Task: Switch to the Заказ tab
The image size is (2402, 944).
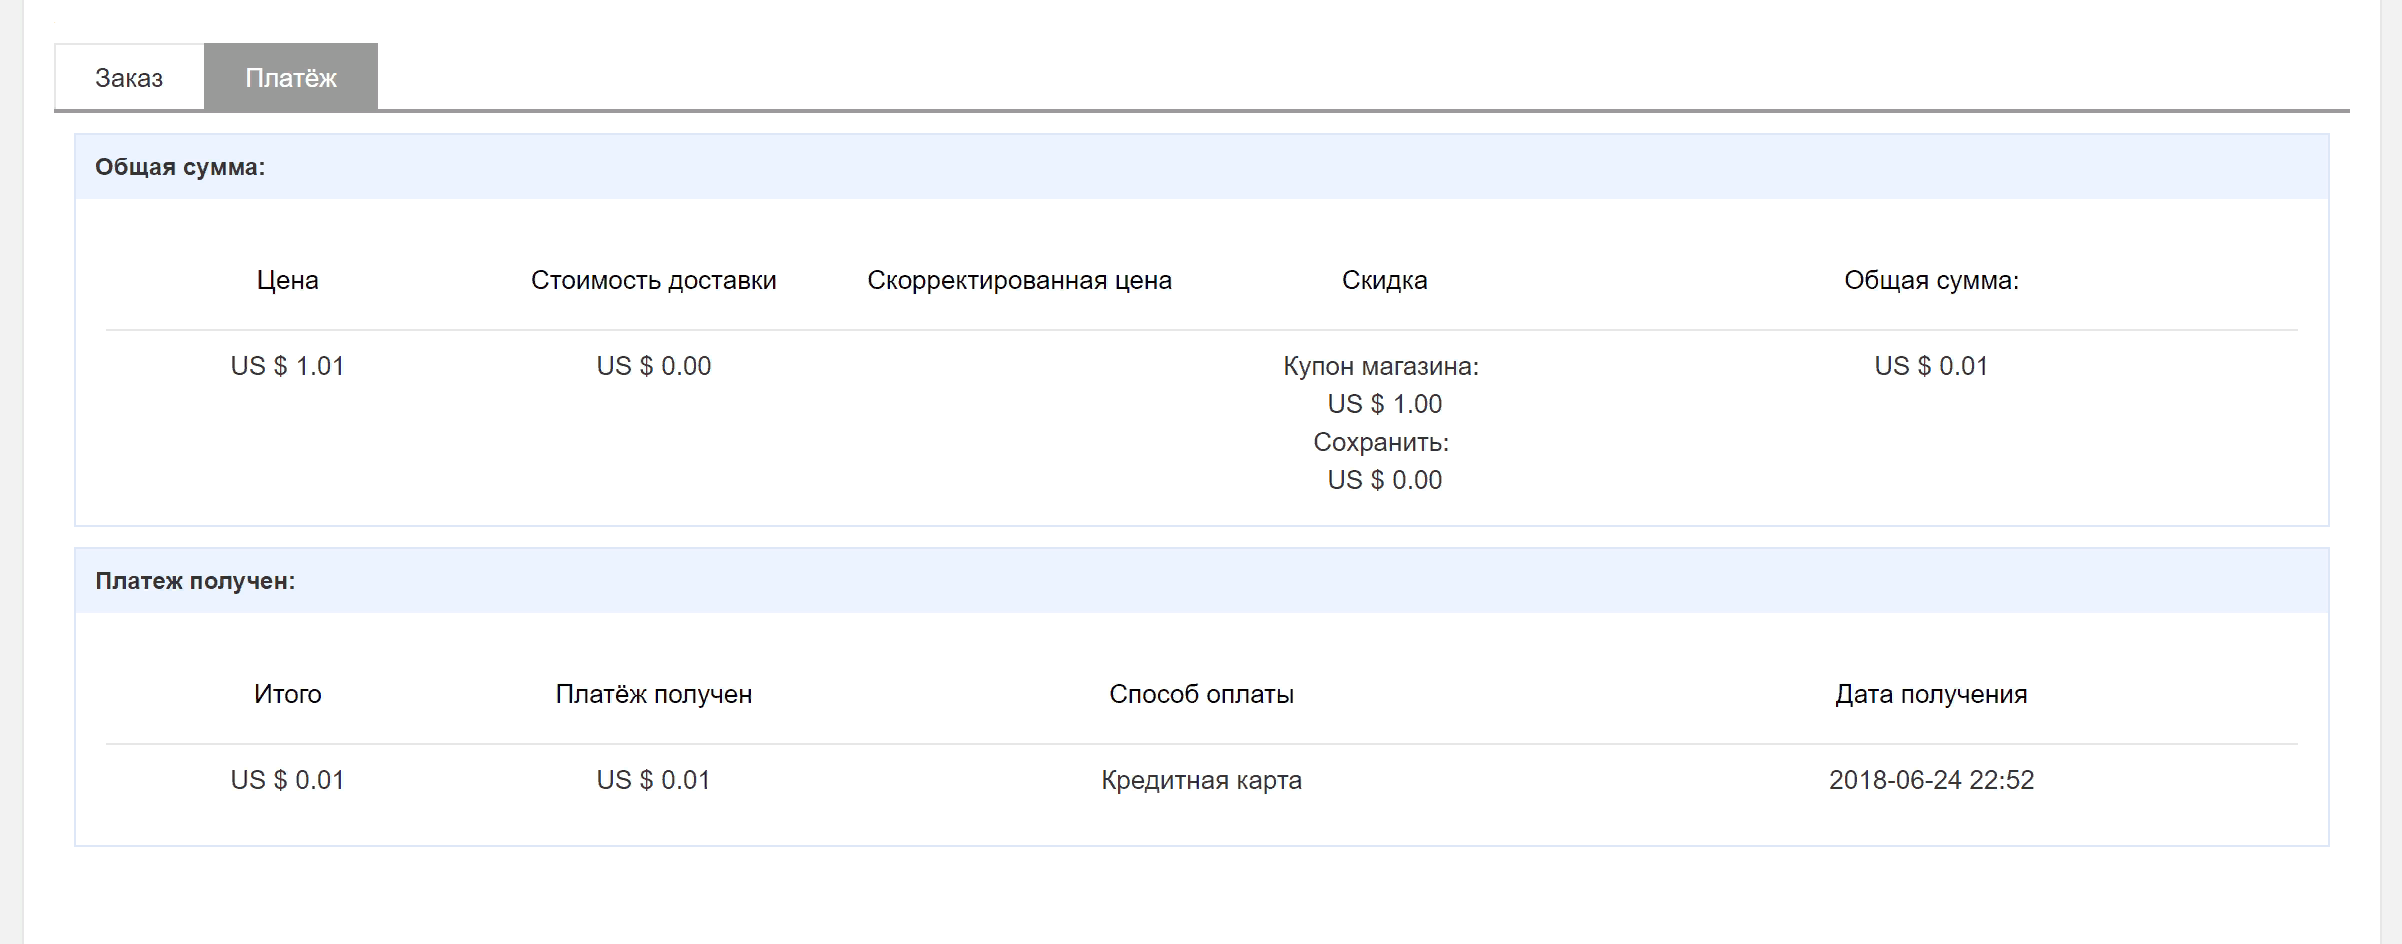Action: tap(129, 77)
